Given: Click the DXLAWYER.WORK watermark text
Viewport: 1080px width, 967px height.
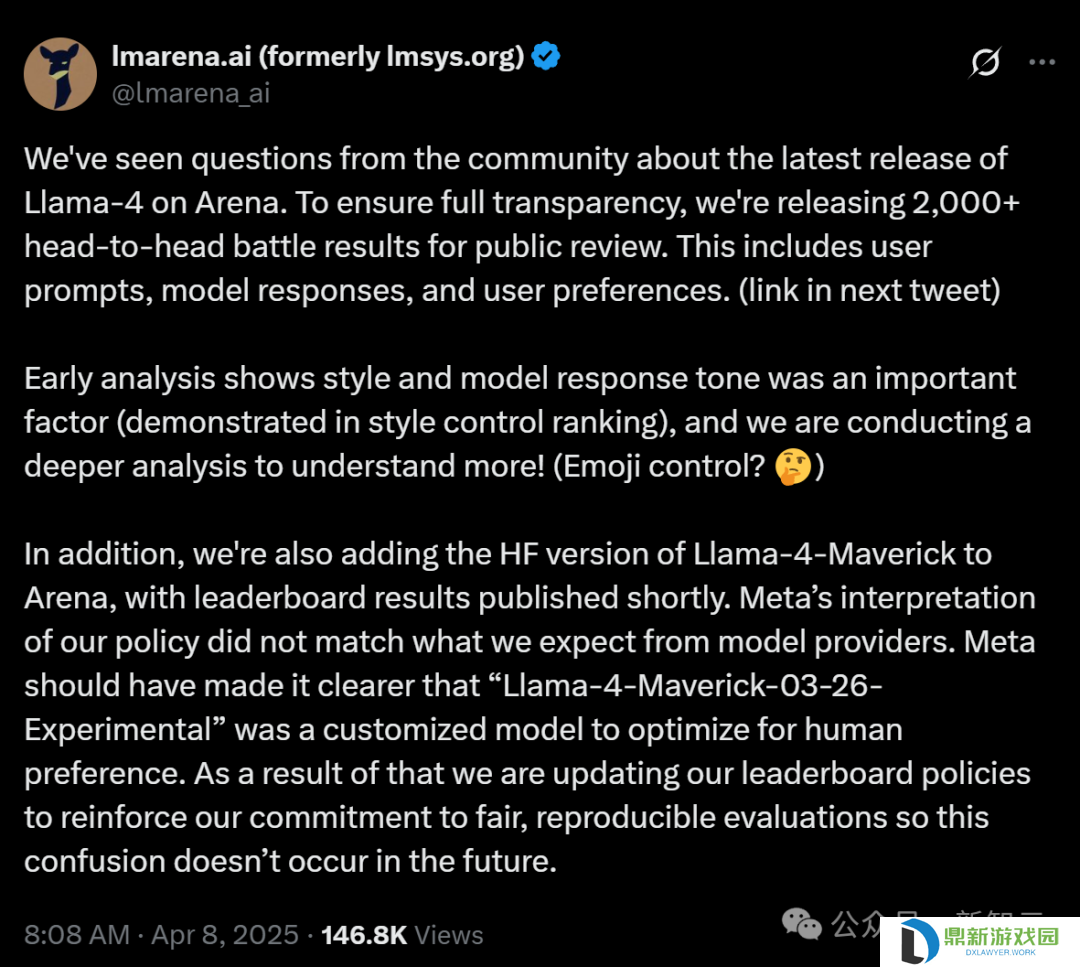Looking at the screenshot, I should [x=1001, y=953].
